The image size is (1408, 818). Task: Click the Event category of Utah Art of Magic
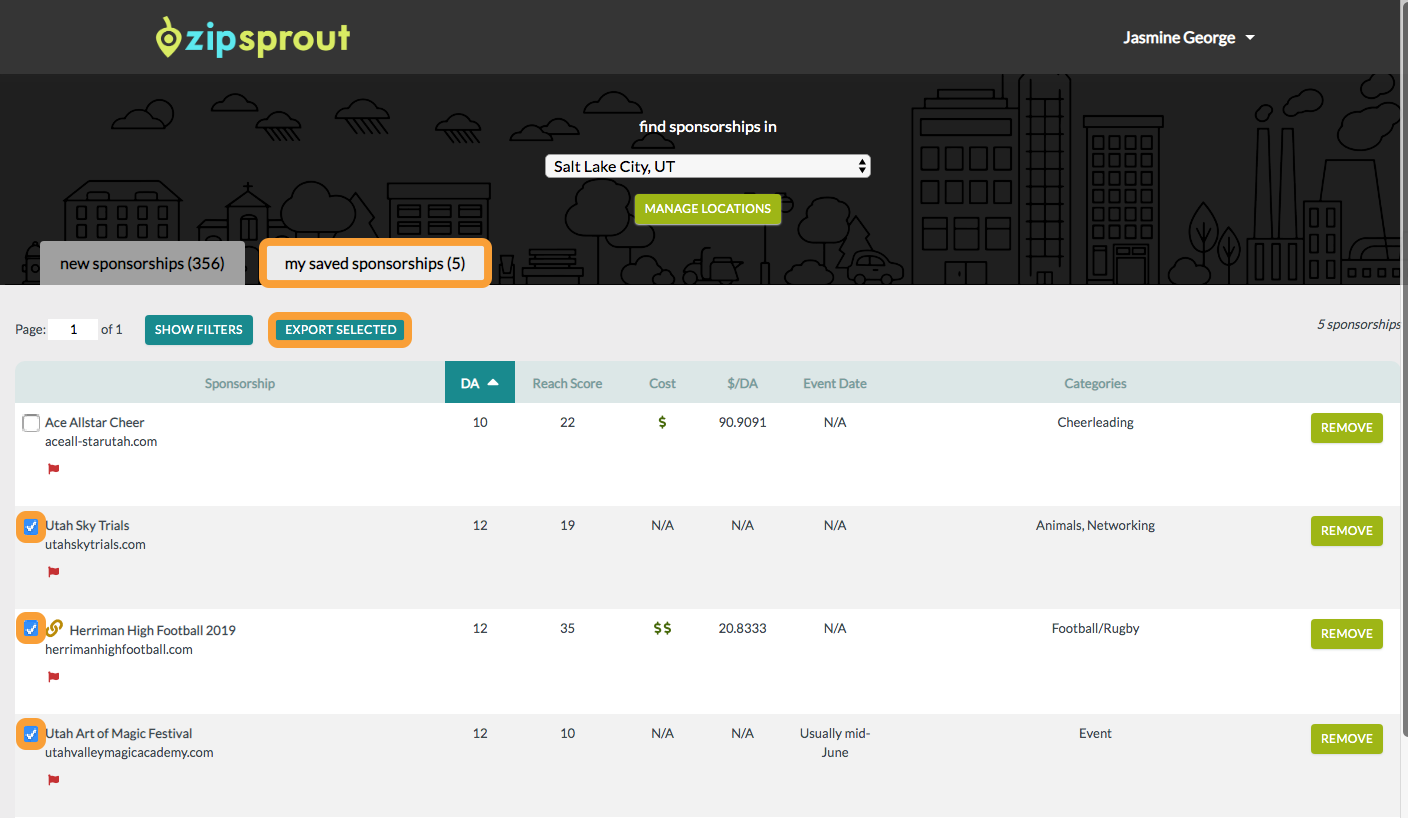(1095, 734)
